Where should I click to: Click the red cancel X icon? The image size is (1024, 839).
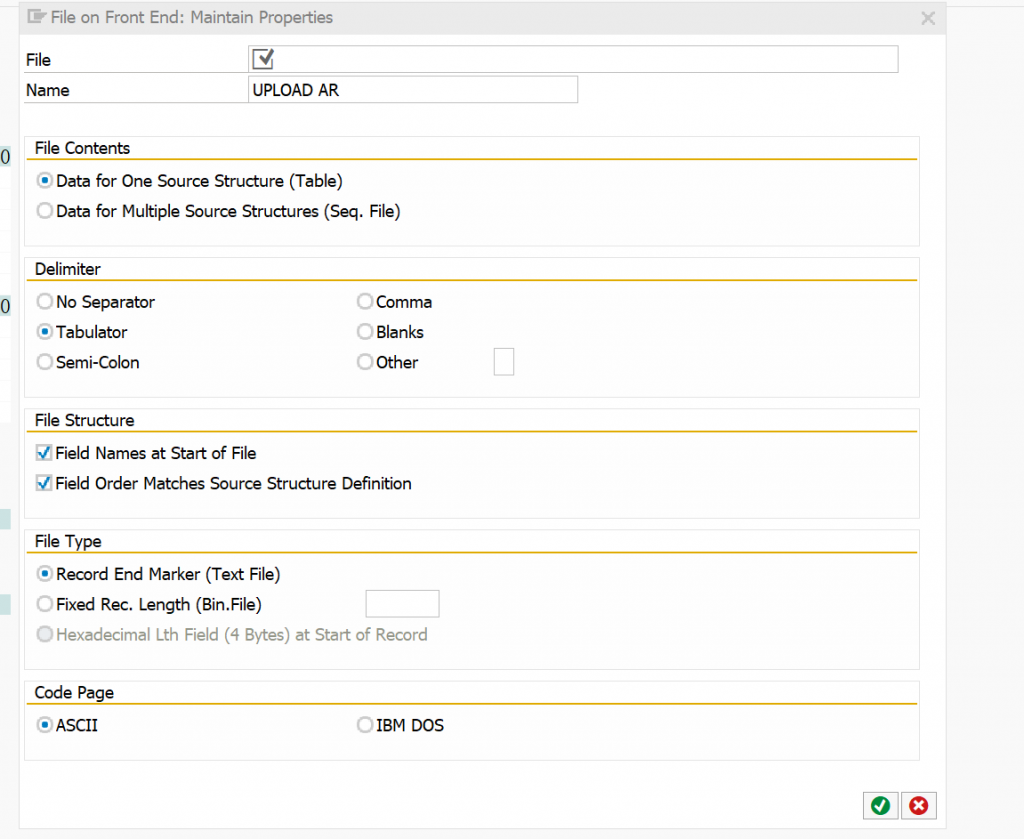coord(918,806)
